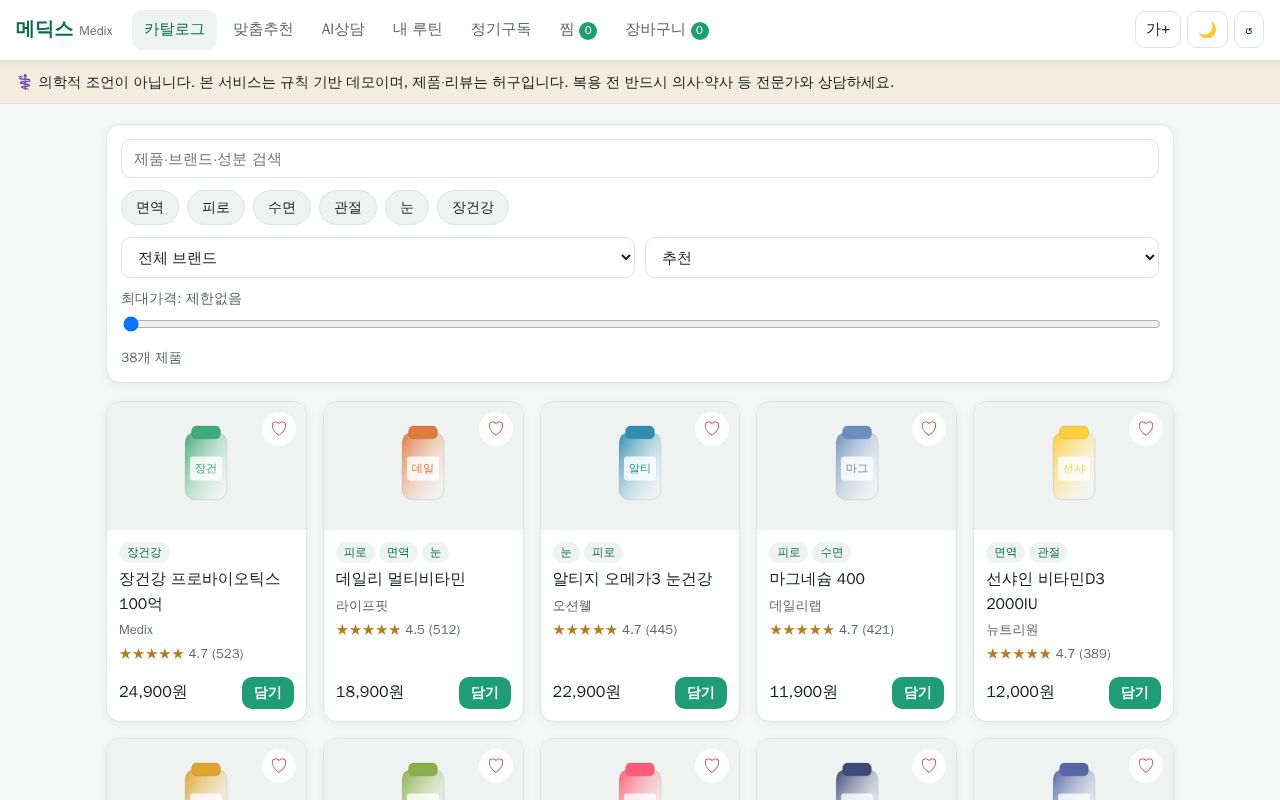Toggle the 눈 filter chip
The height and width of the screenshot is (800, 1280).
pos(407,208)
